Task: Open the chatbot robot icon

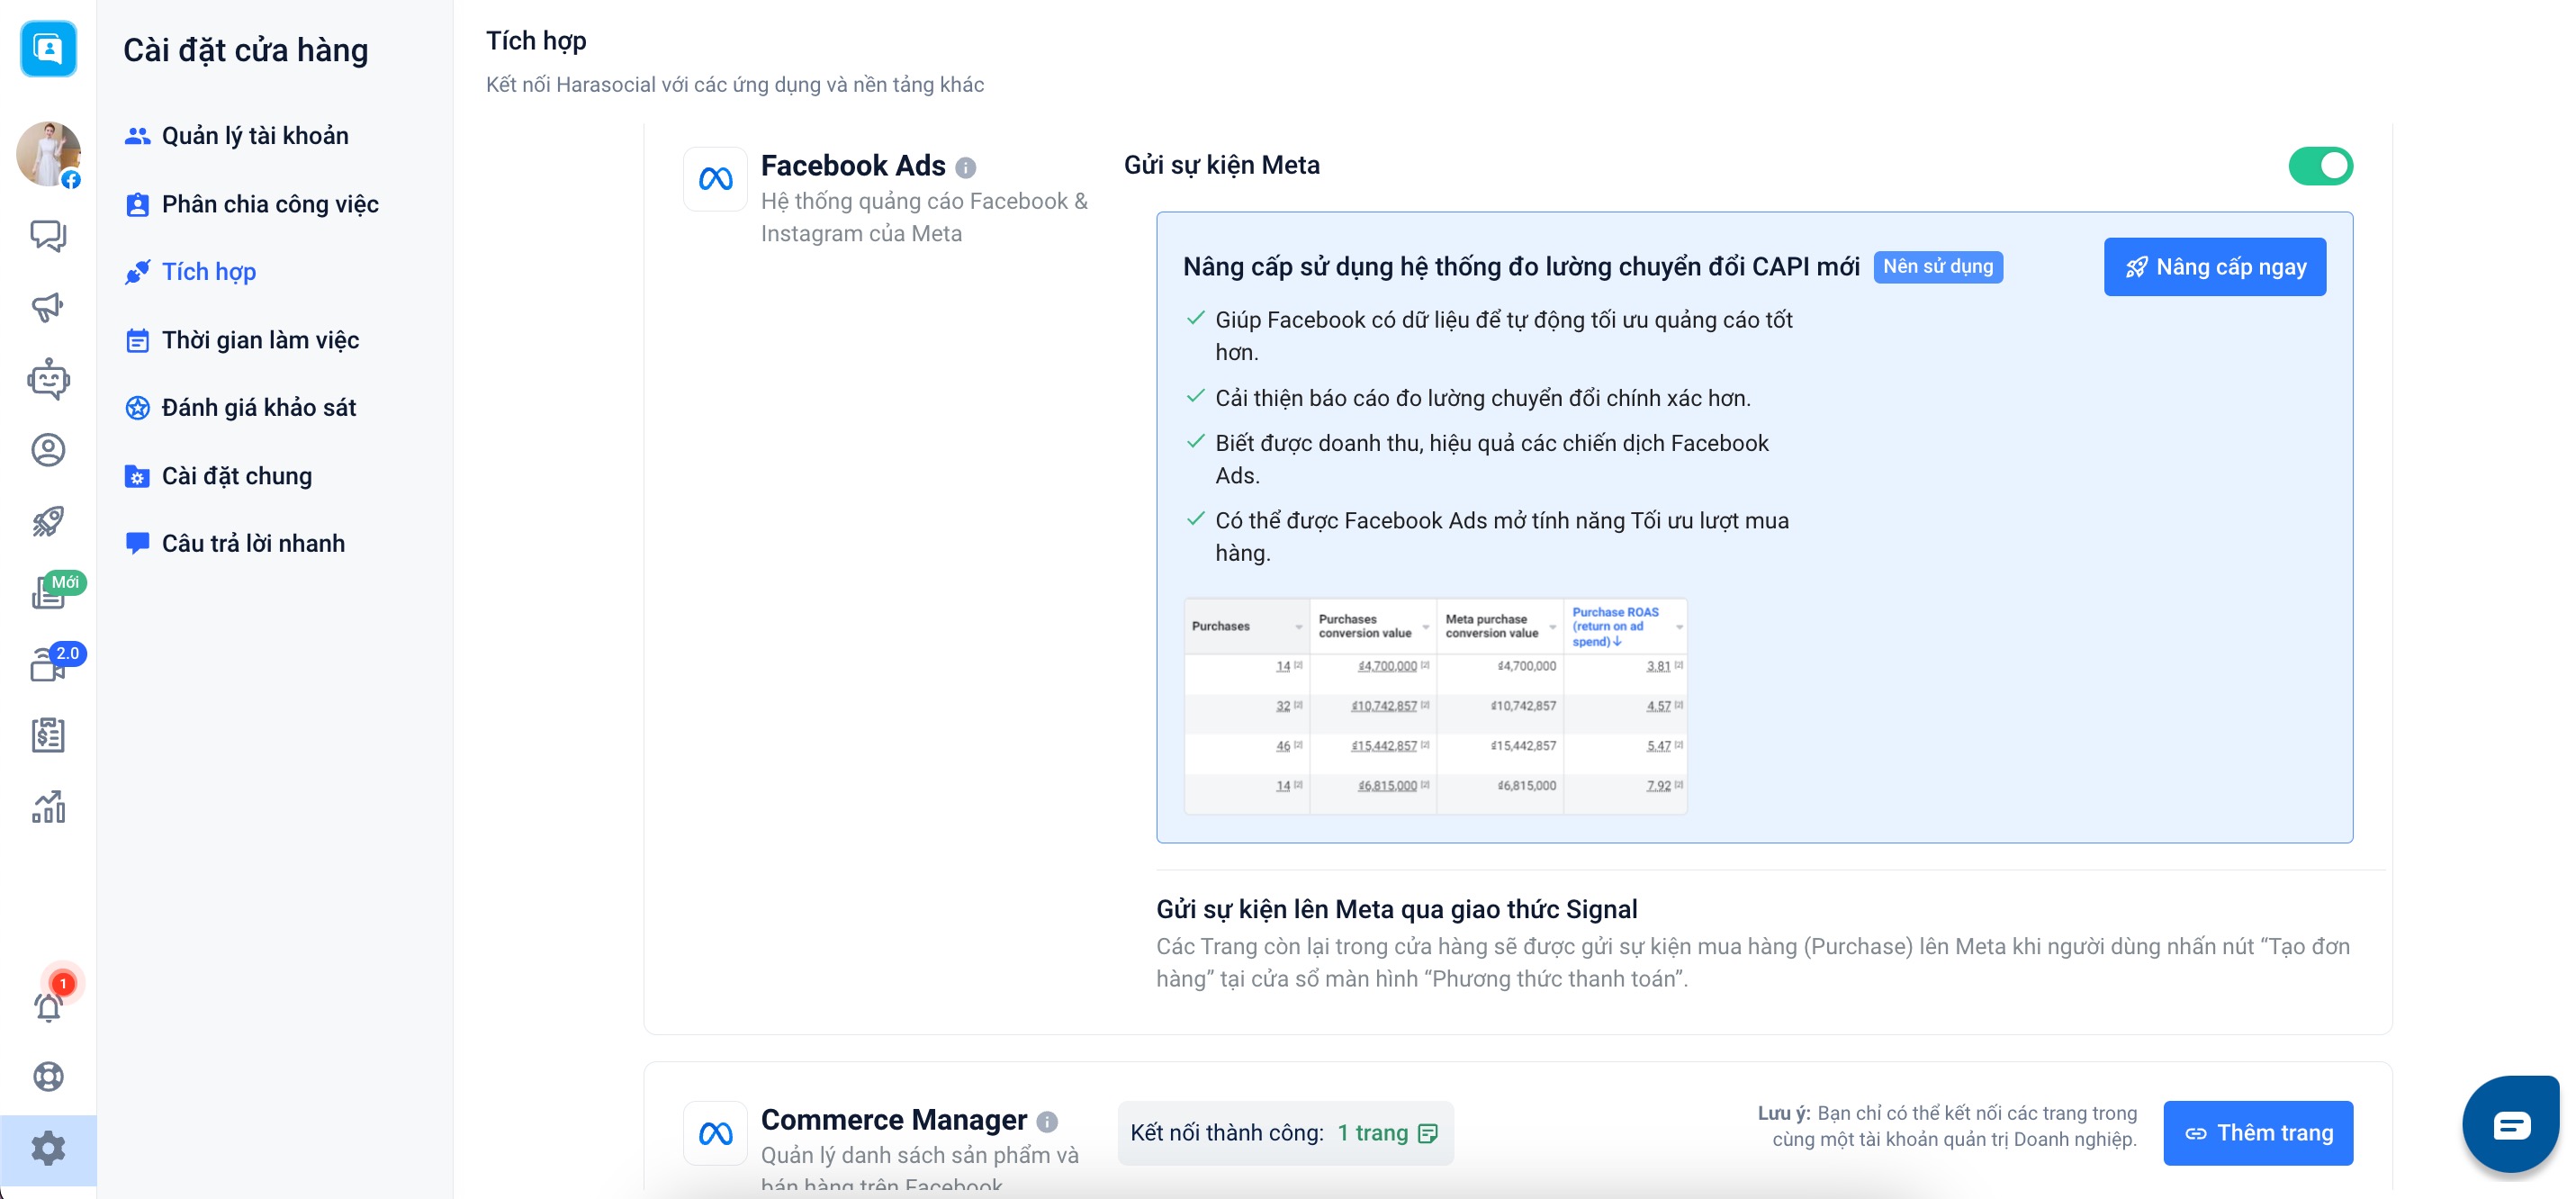Action: click(x=48, y=379)
